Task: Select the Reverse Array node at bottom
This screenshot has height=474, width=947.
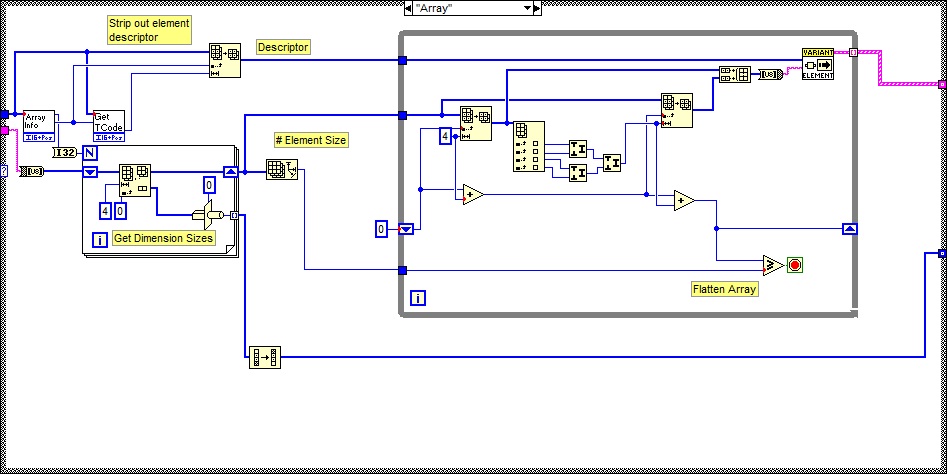Action: (265, 356)
